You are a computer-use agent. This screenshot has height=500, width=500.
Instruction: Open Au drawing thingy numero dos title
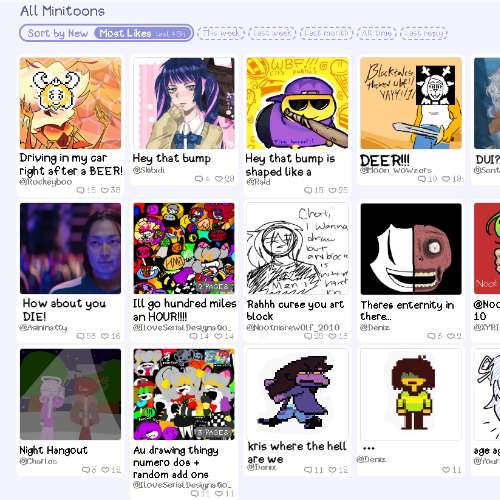(175, 462)
